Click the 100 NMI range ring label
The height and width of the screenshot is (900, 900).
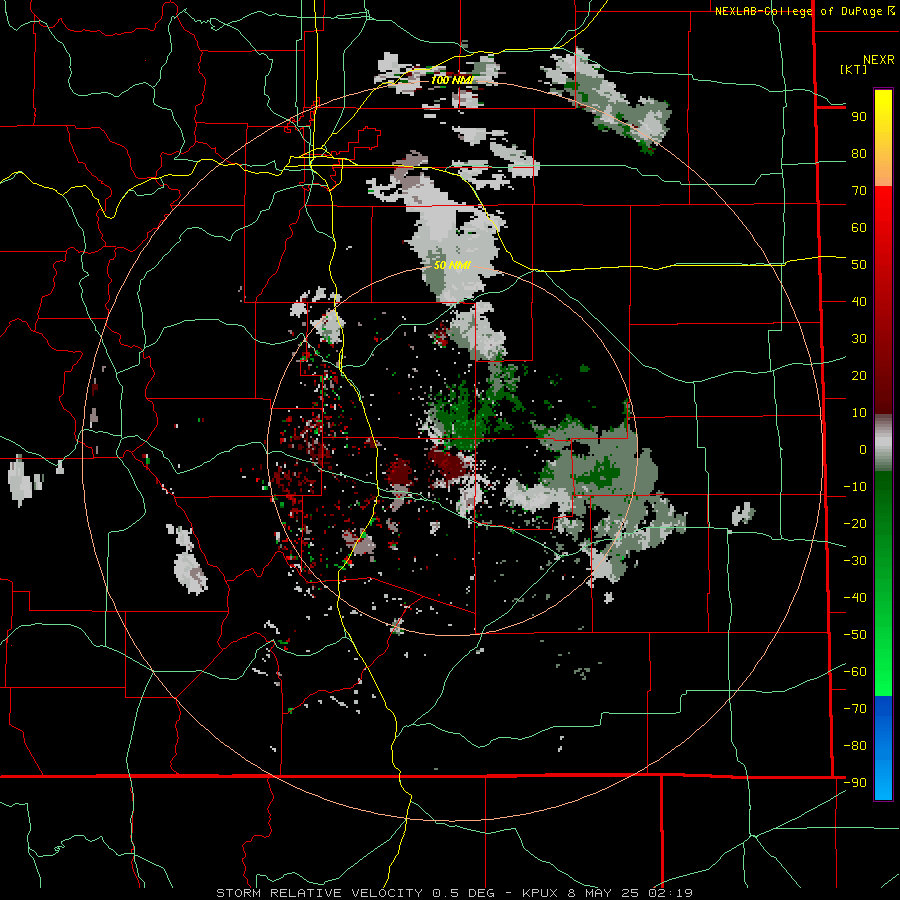(x=452, y=80)
